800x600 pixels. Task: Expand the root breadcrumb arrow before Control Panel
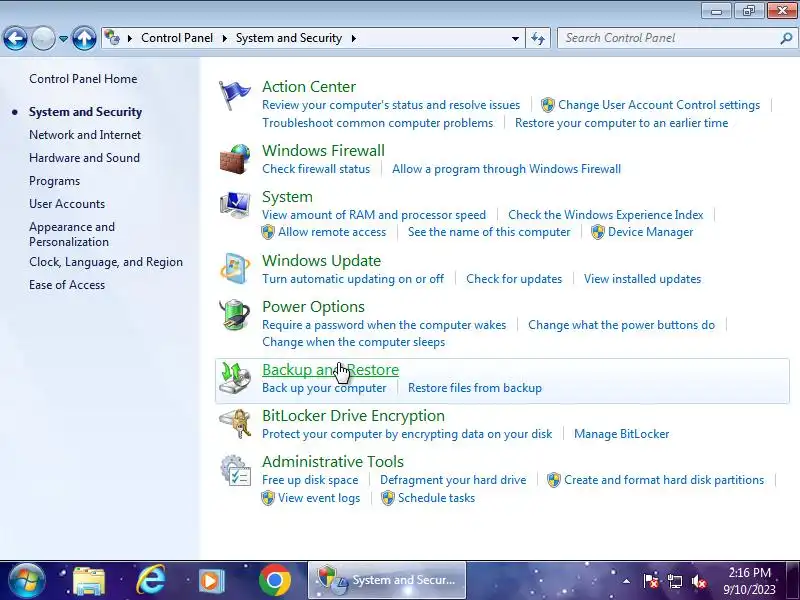130,38
